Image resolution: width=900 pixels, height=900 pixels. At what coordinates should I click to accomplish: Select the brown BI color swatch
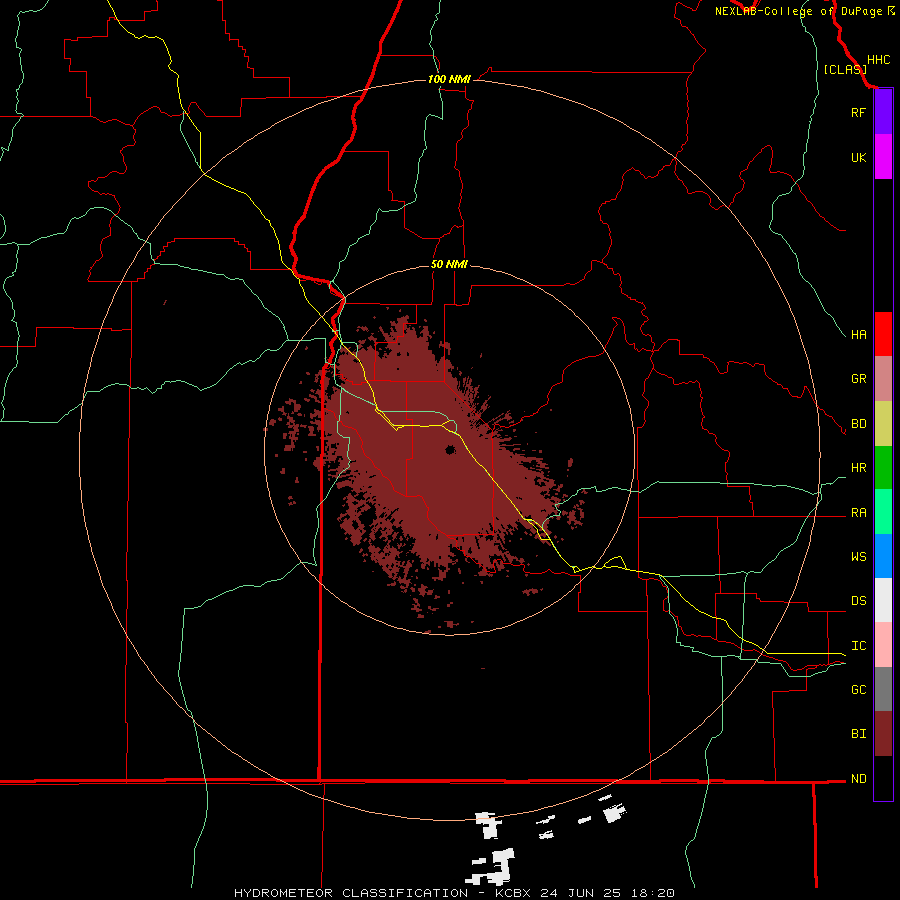click(883, 734)
